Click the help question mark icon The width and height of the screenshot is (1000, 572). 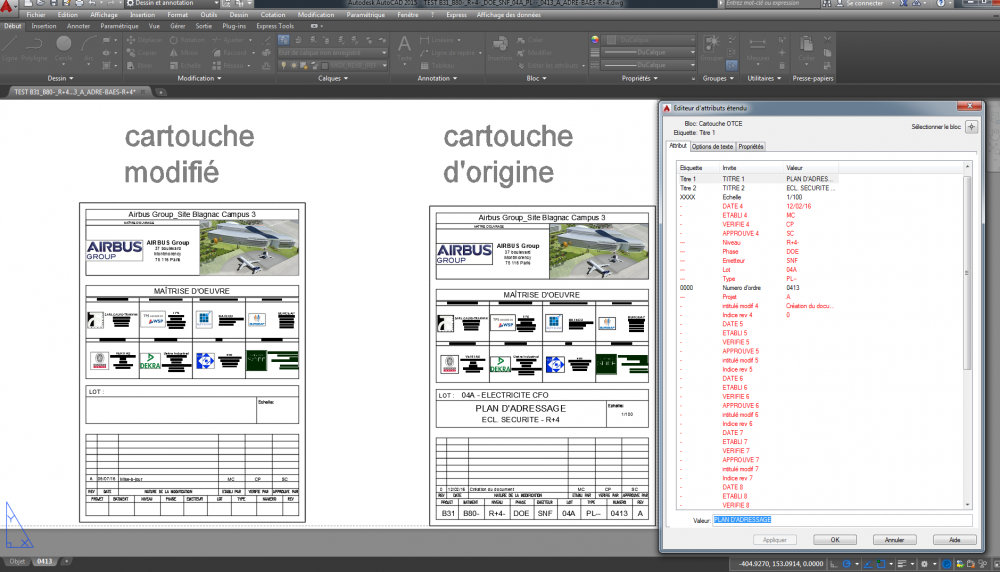point(940,4)
